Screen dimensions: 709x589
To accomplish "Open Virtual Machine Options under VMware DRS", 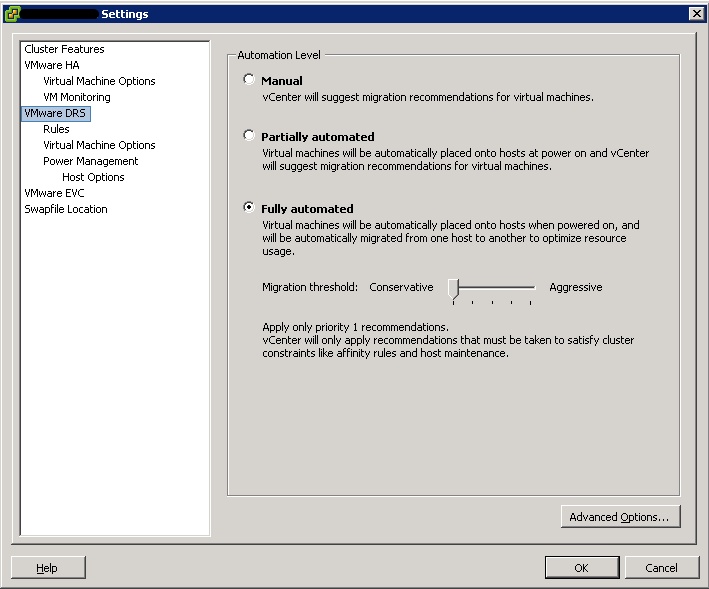I will (x=99, y=145).
